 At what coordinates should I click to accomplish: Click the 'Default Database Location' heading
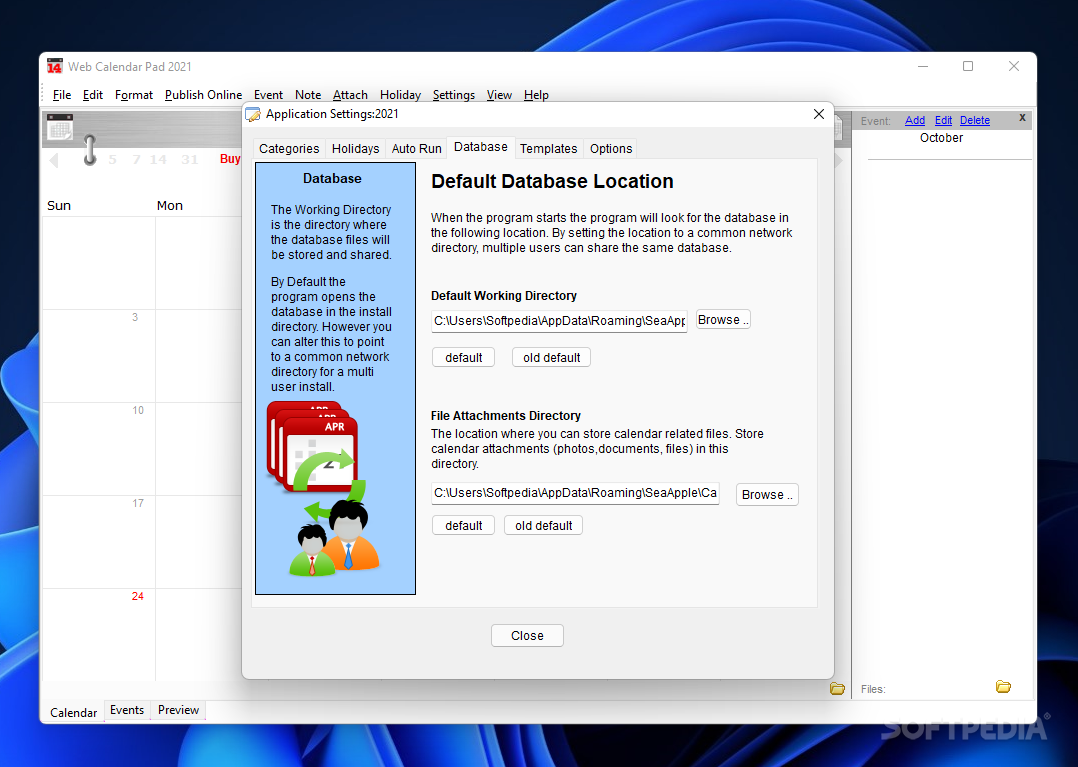point(552,181)
